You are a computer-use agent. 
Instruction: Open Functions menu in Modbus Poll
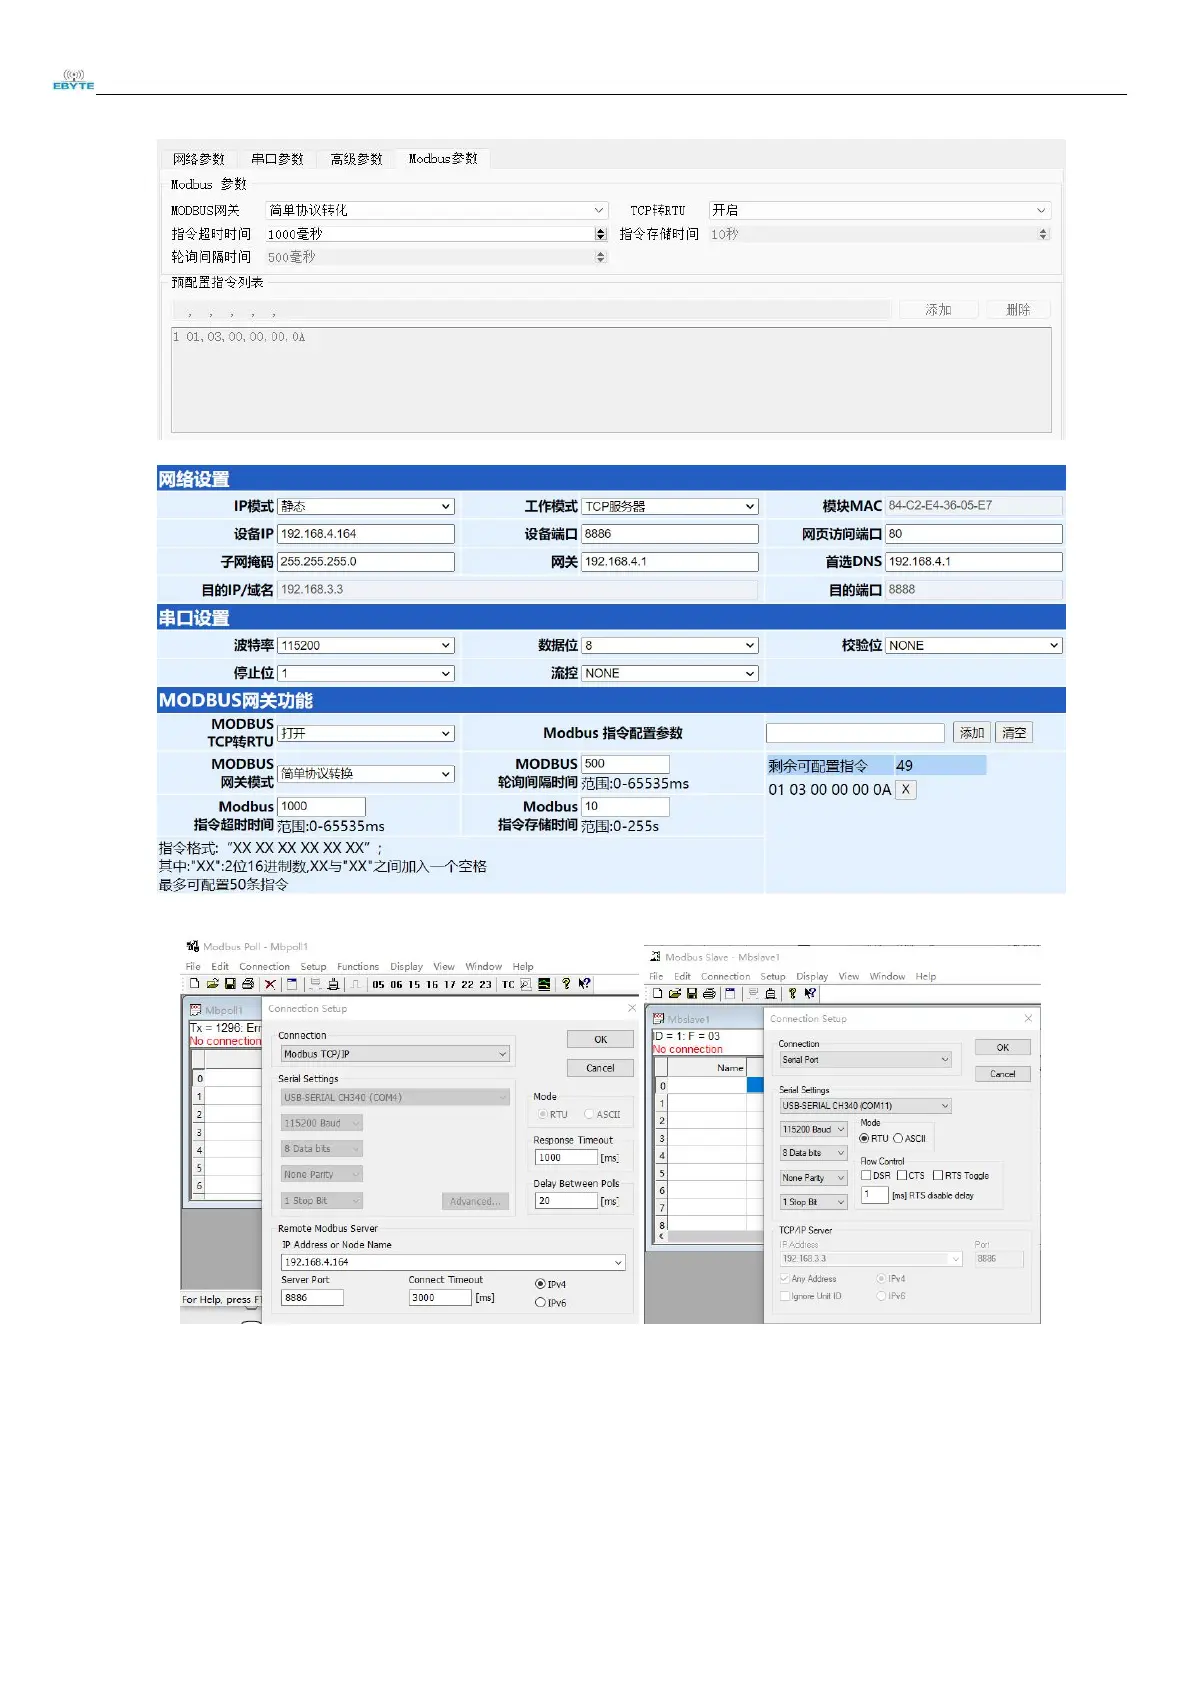click(358, 967)
